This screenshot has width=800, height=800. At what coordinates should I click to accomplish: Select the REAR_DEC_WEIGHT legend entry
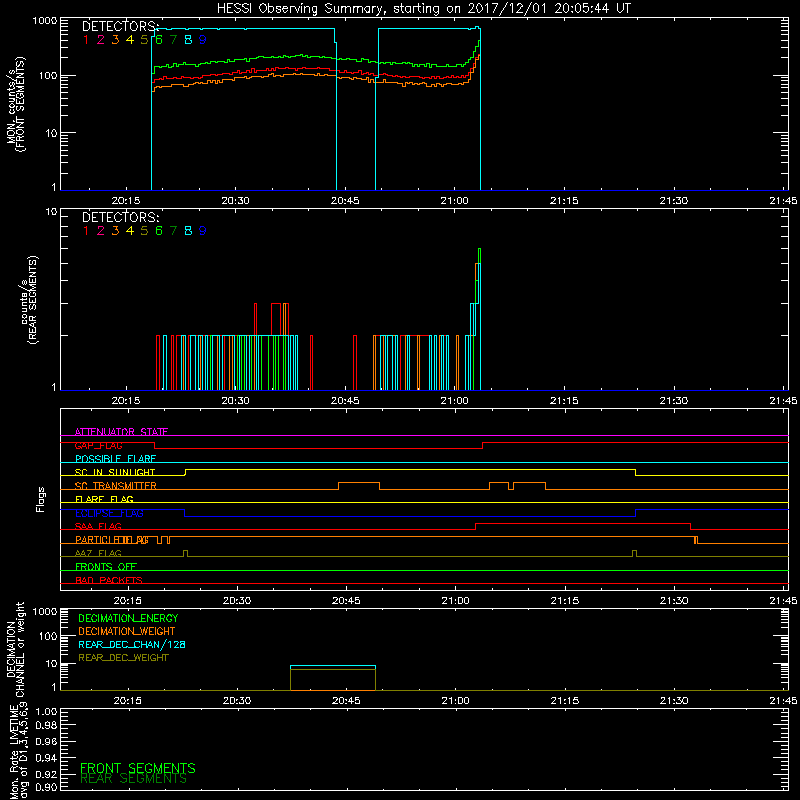pos(123,658)
